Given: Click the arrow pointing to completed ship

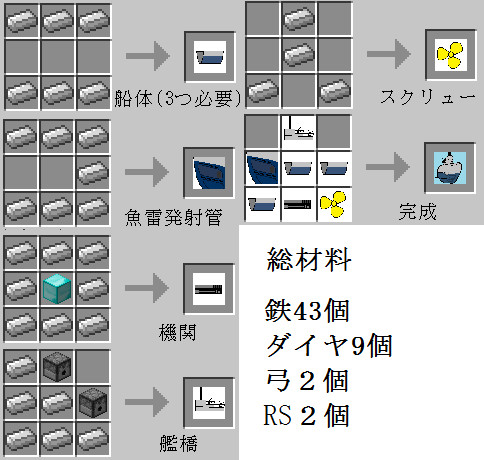Looking at the screenshot, I should coord(388,167).
